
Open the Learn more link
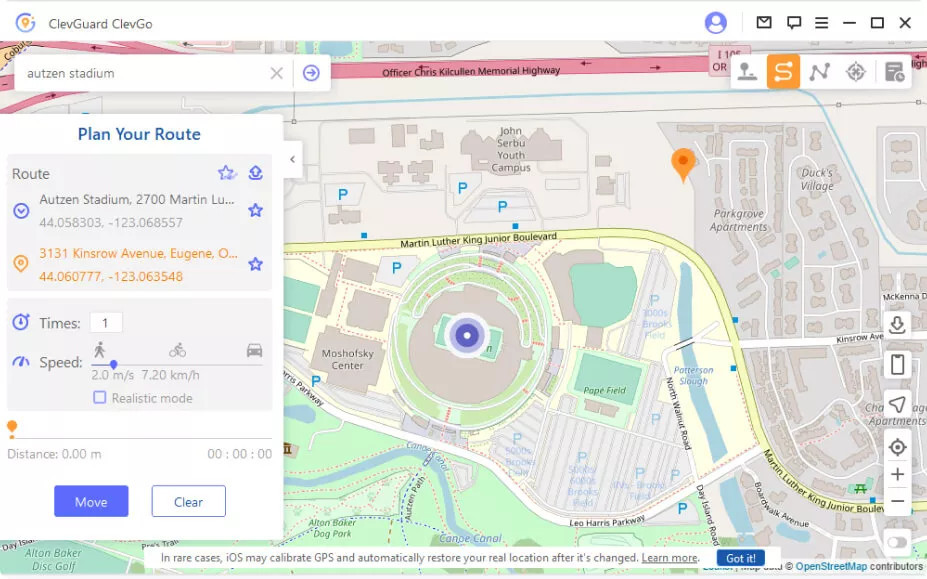pos(669,558)
